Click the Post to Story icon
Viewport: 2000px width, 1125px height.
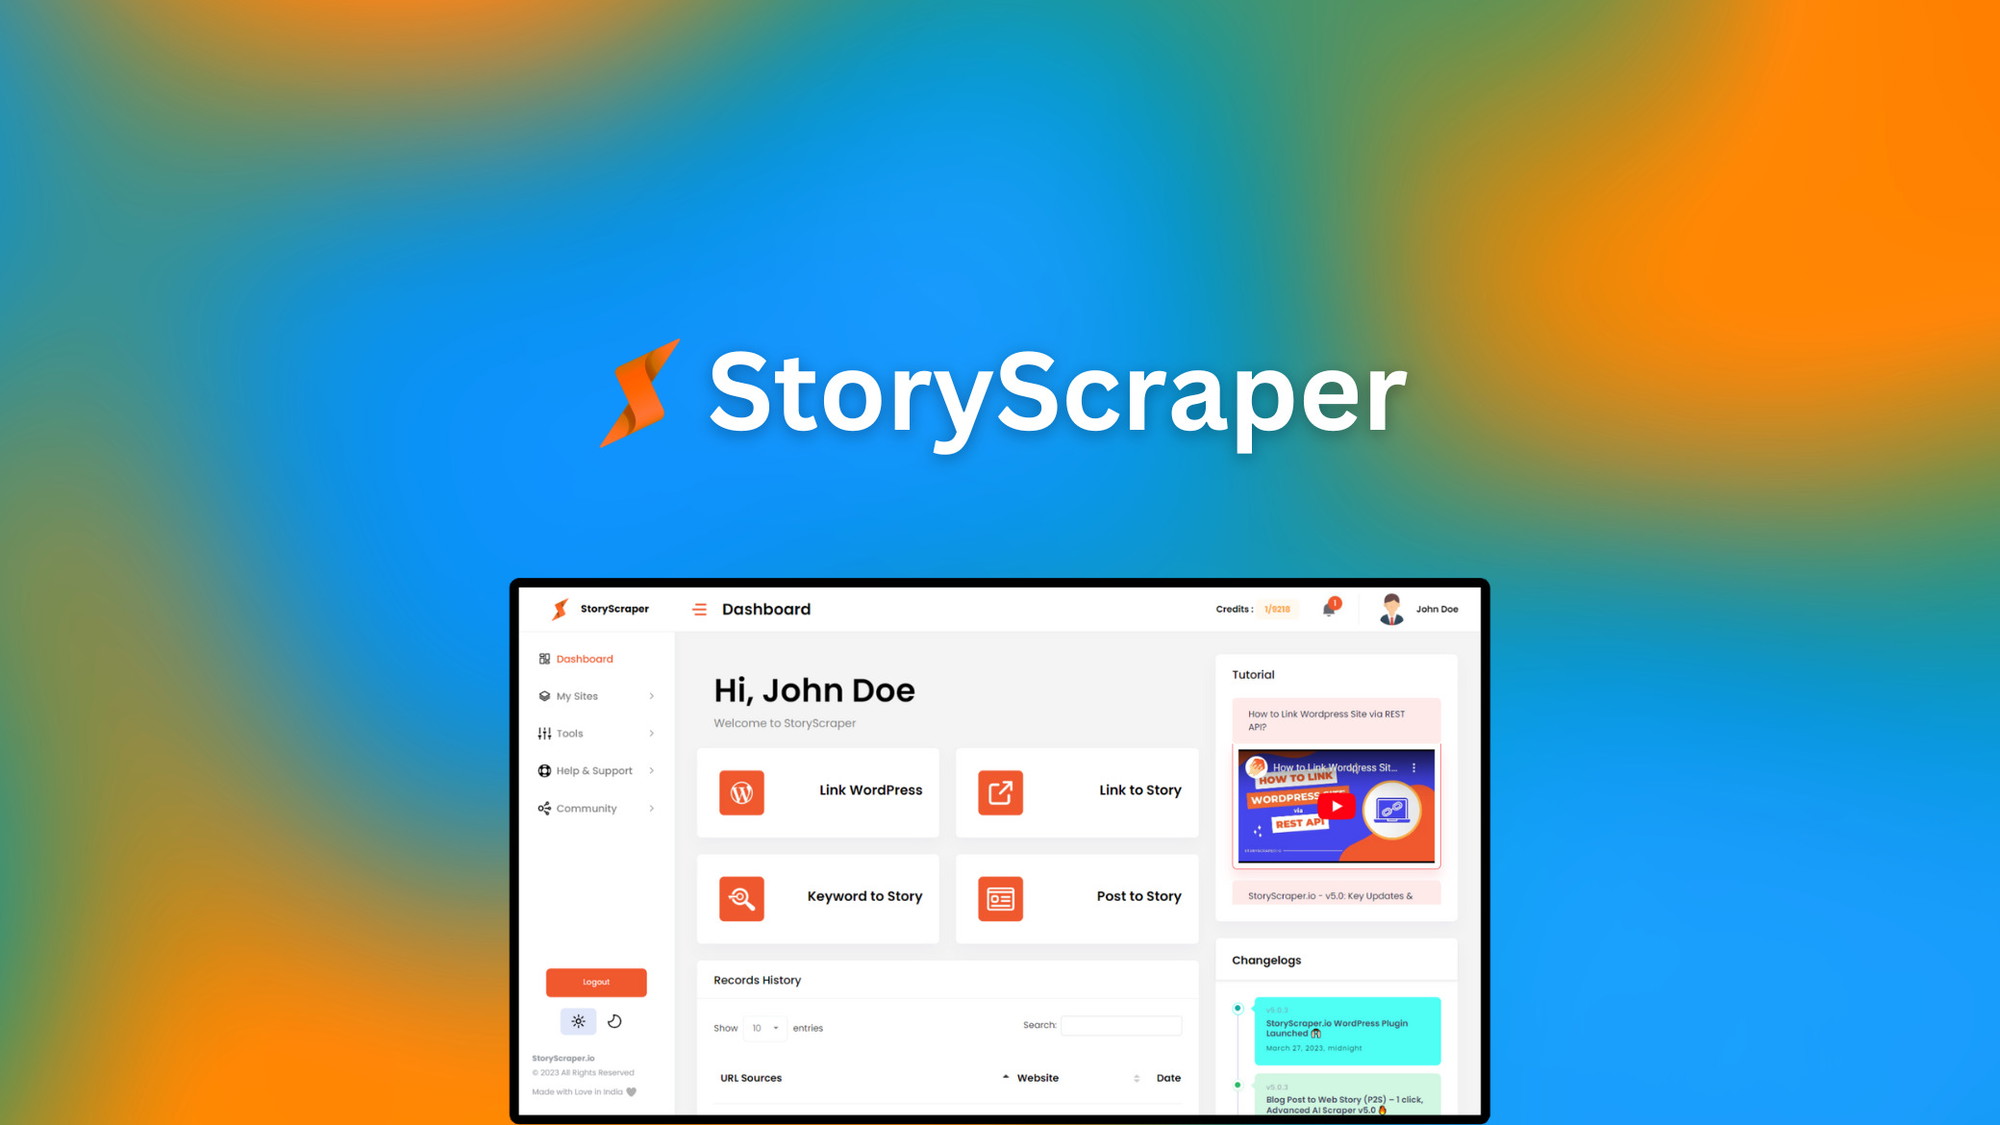tap(999, 897)
